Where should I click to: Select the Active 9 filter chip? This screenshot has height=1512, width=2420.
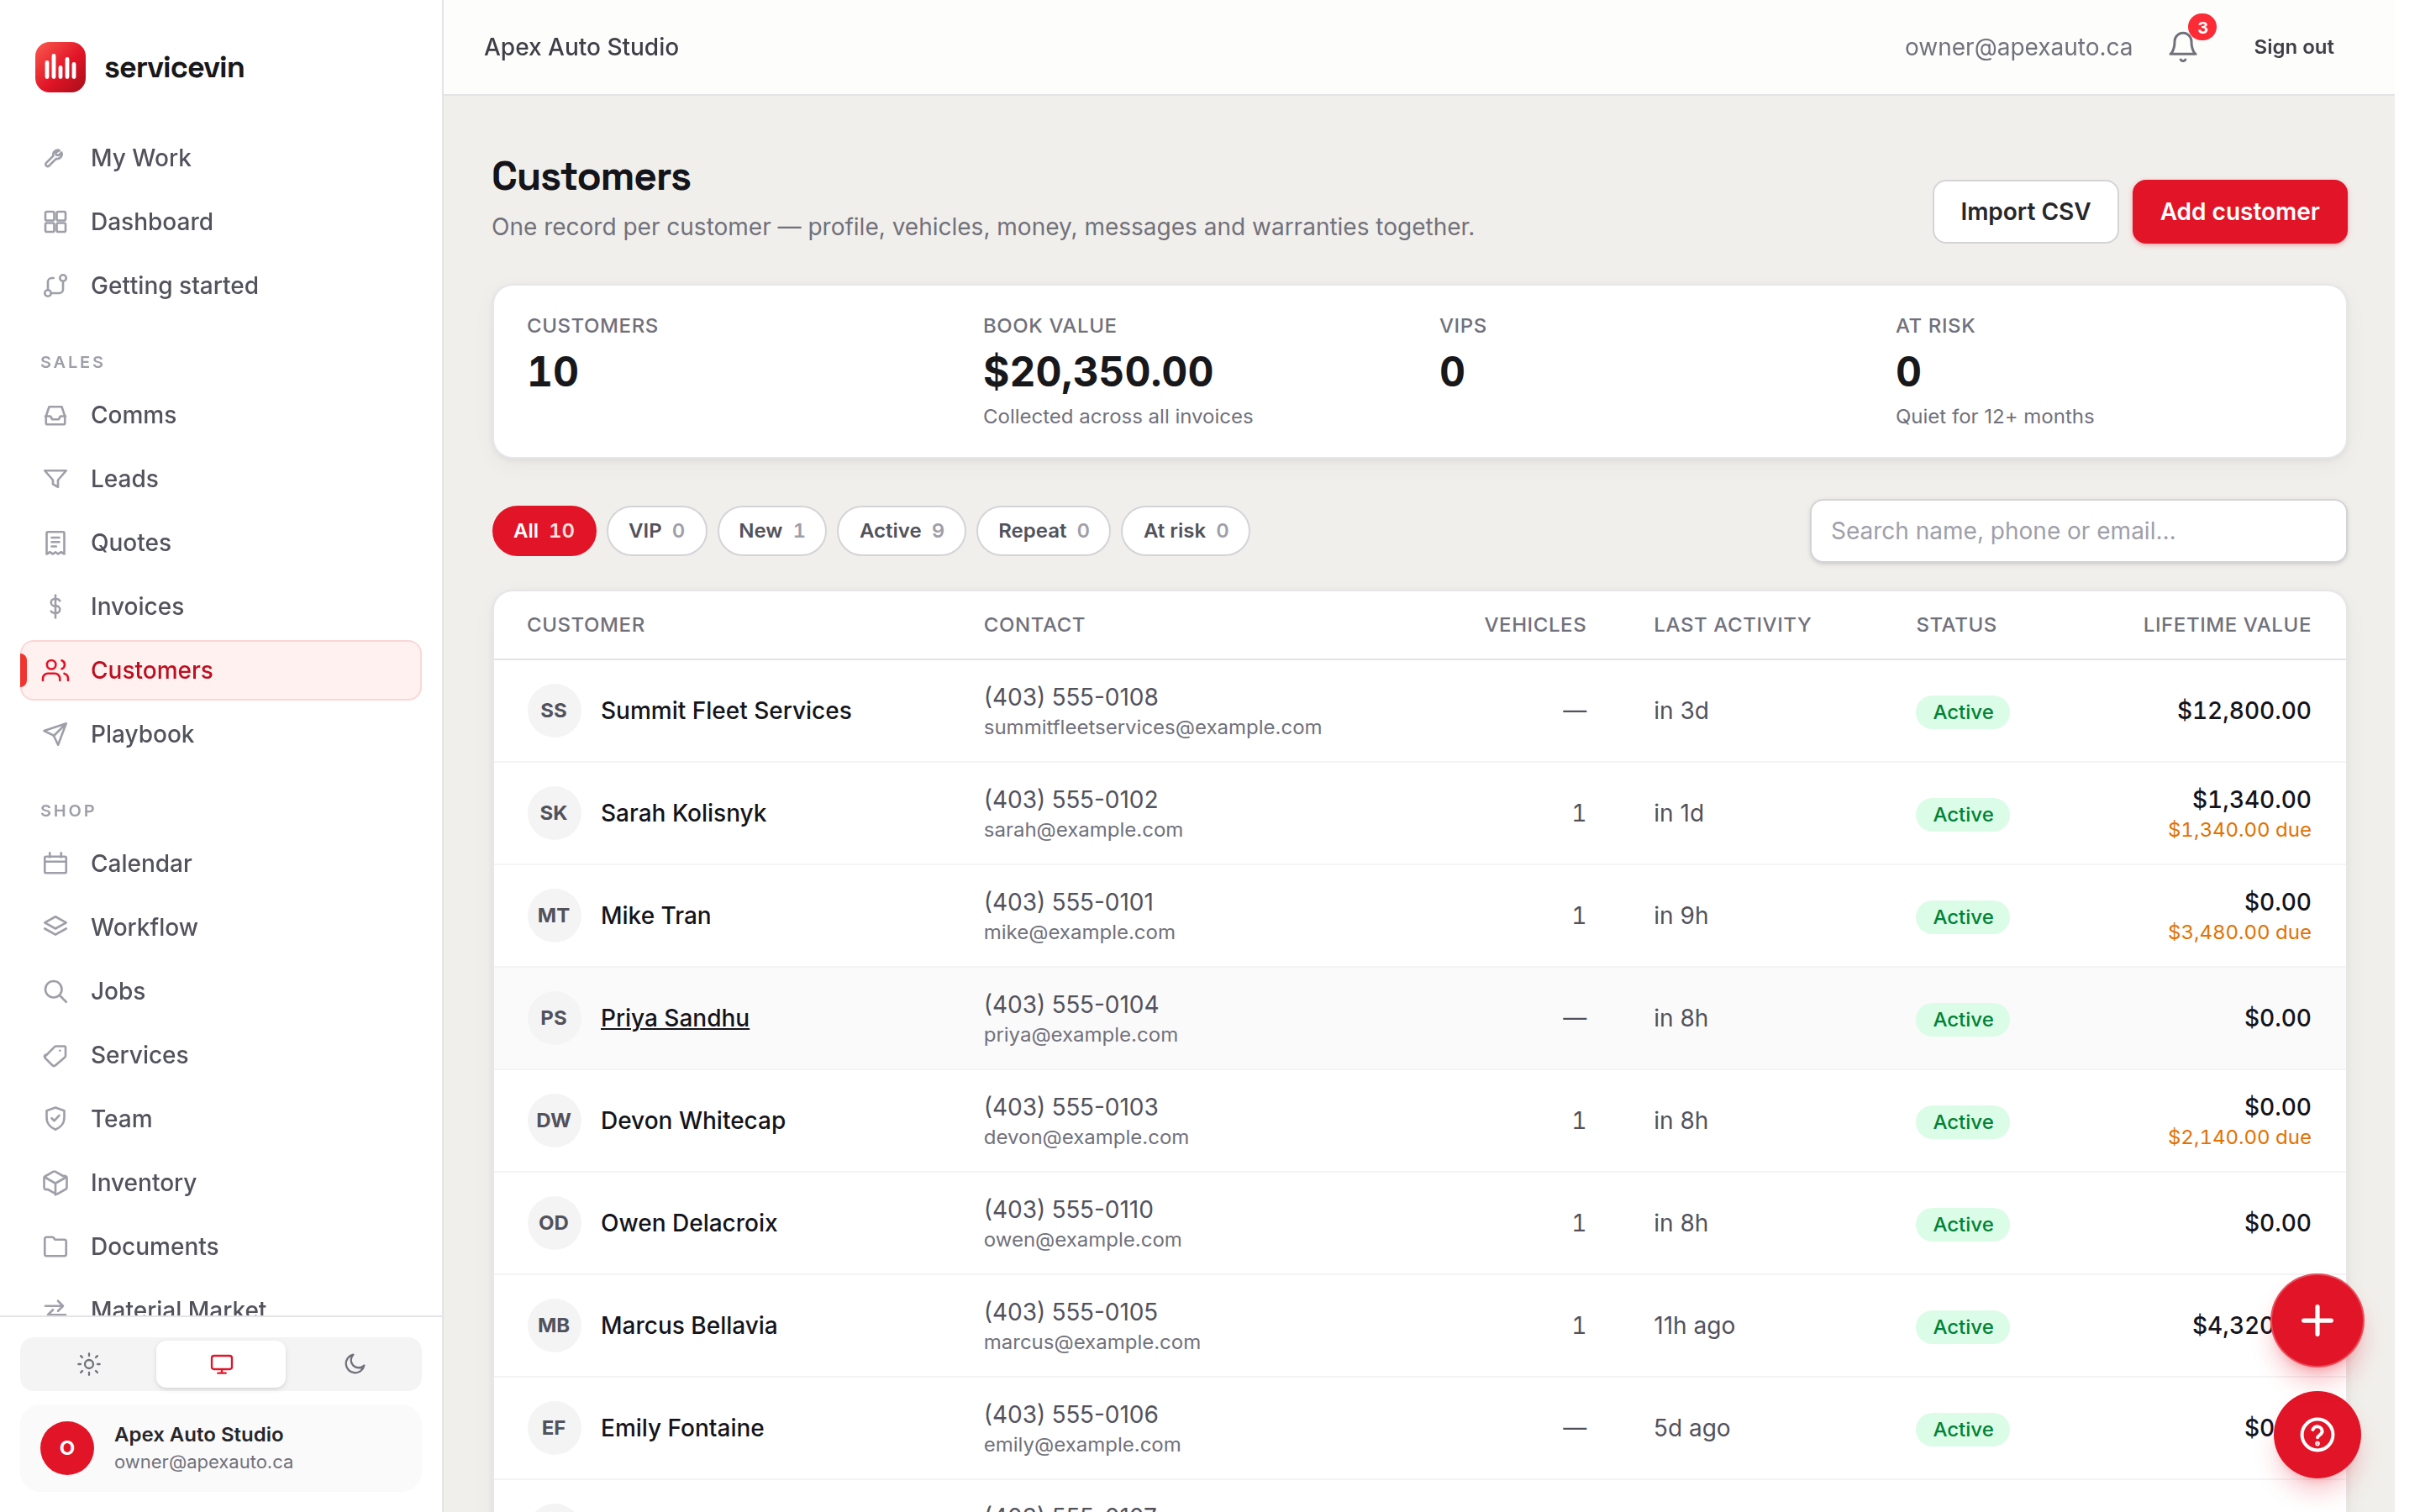coord(901,531)
